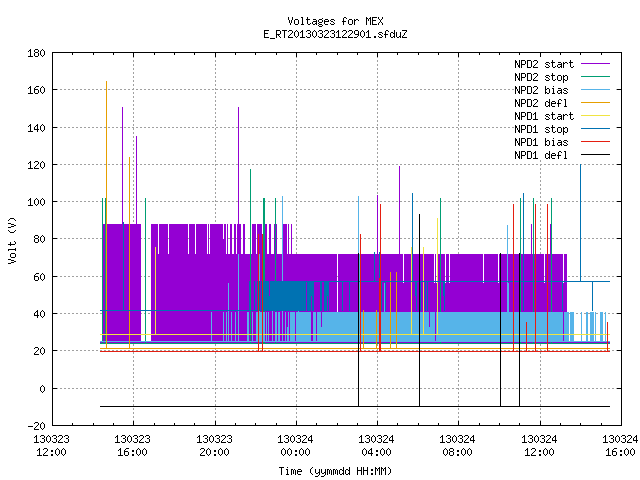The width and height of the screenshot is (640, 480).
Task: Click the '130323 20:00' time axis label
Action: (x=214, y=446)
